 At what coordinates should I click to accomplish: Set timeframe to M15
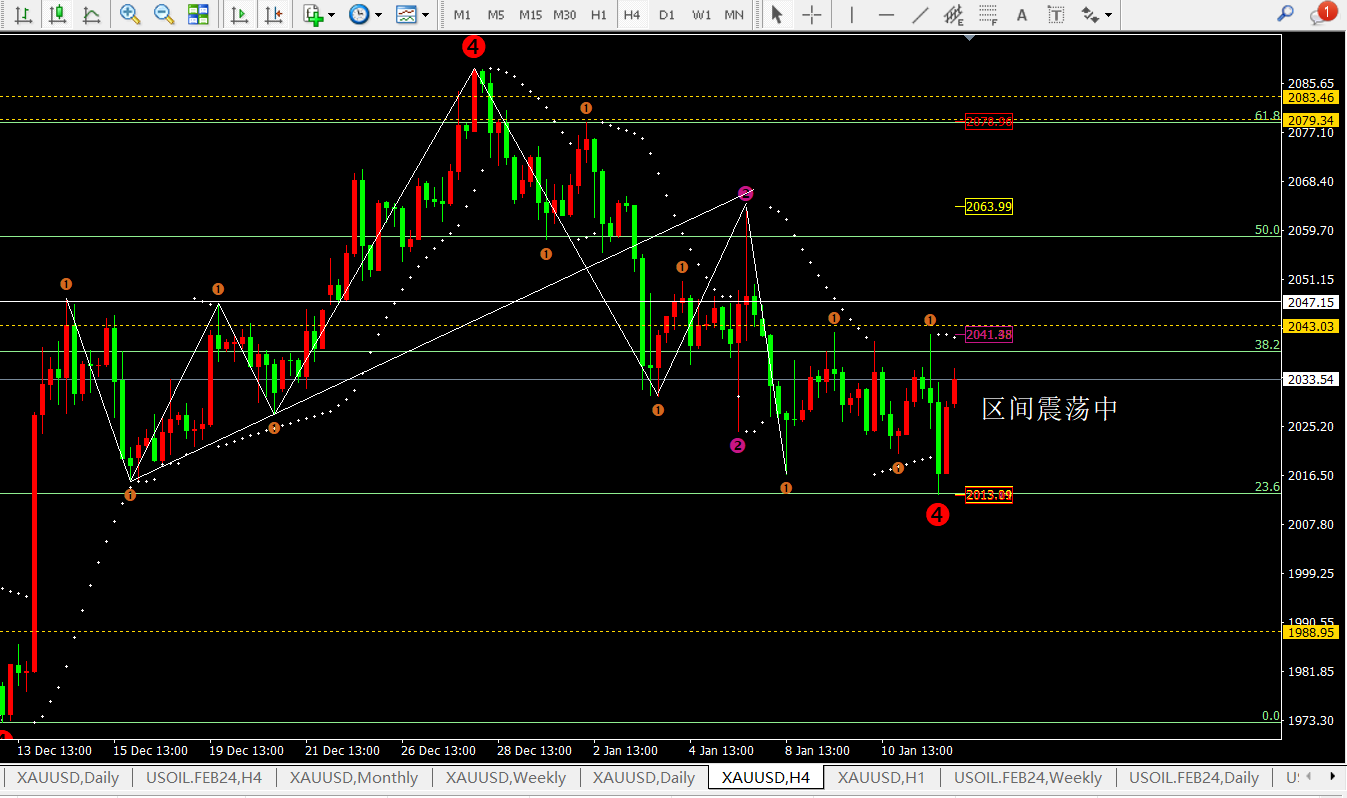(x=530, y=15)
